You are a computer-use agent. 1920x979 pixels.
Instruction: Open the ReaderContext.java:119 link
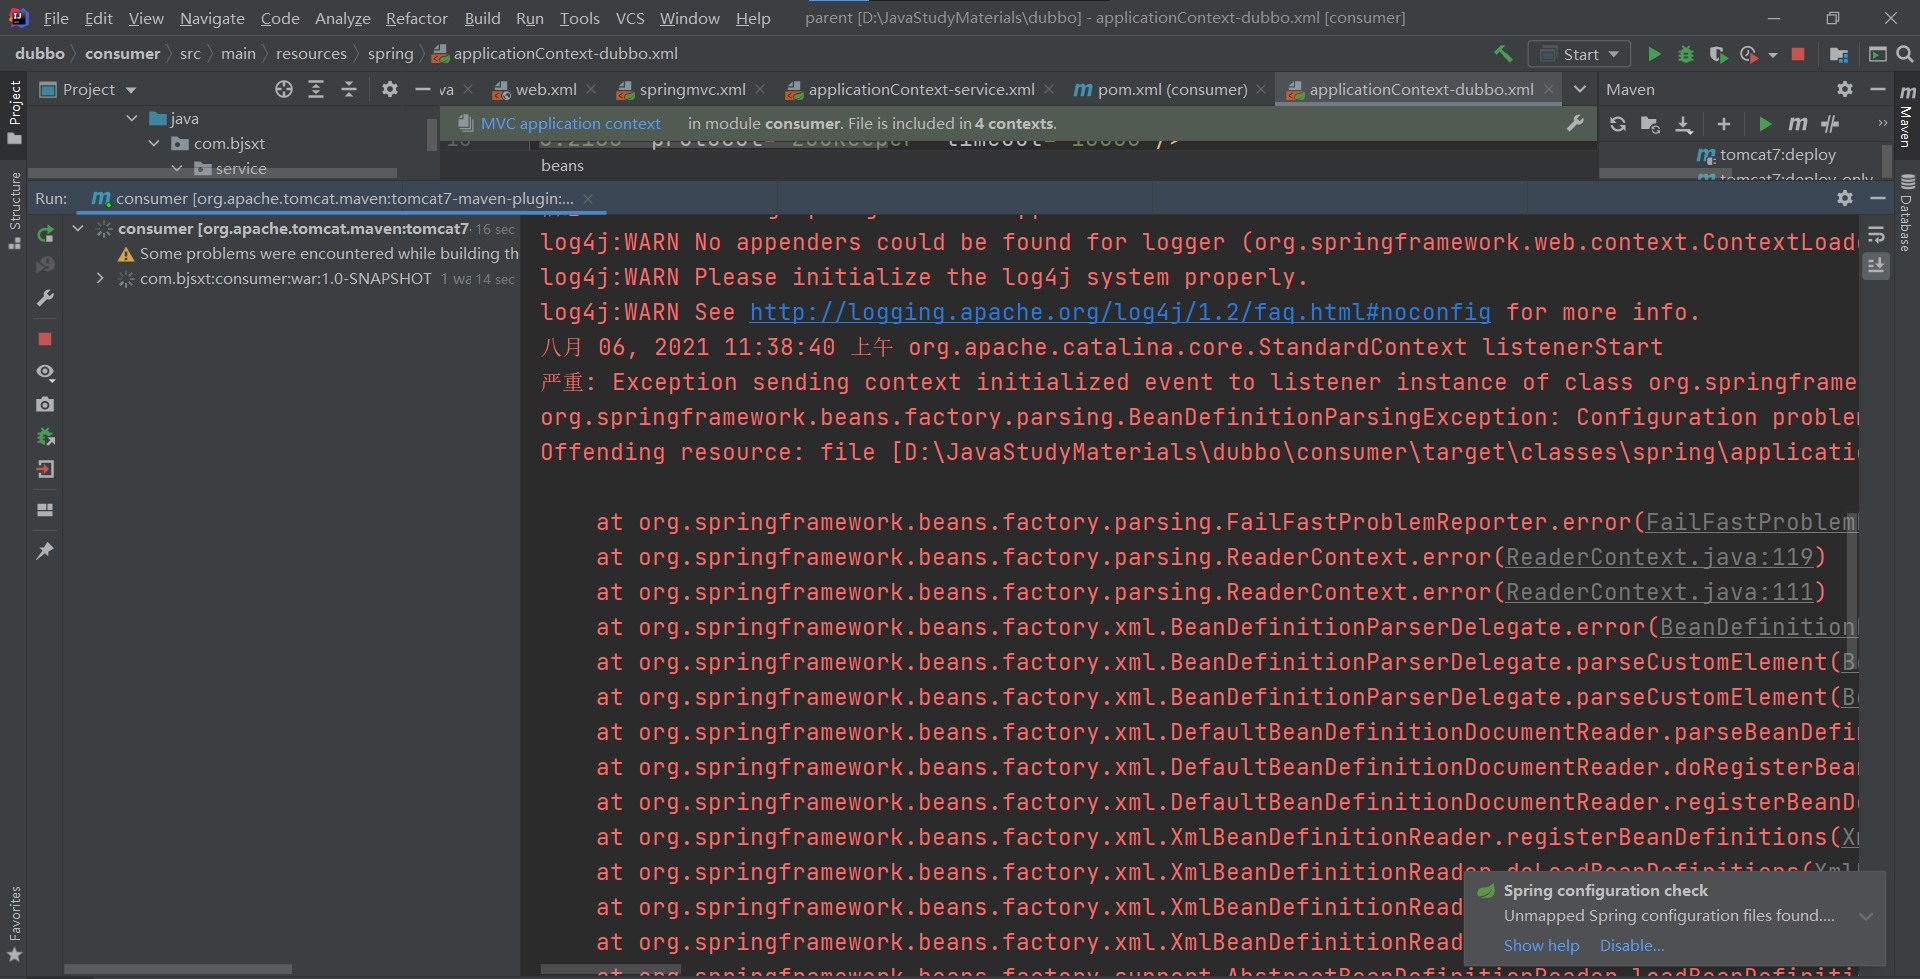coord(1659,557)
